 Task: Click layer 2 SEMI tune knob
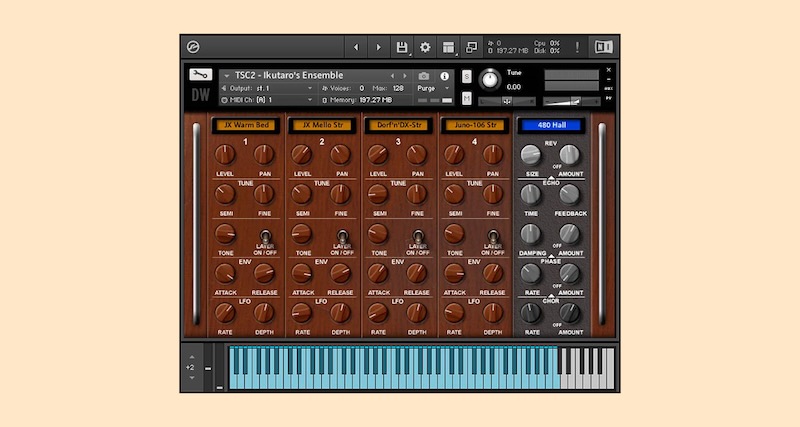pyautogui.click(x=302, y=194)
